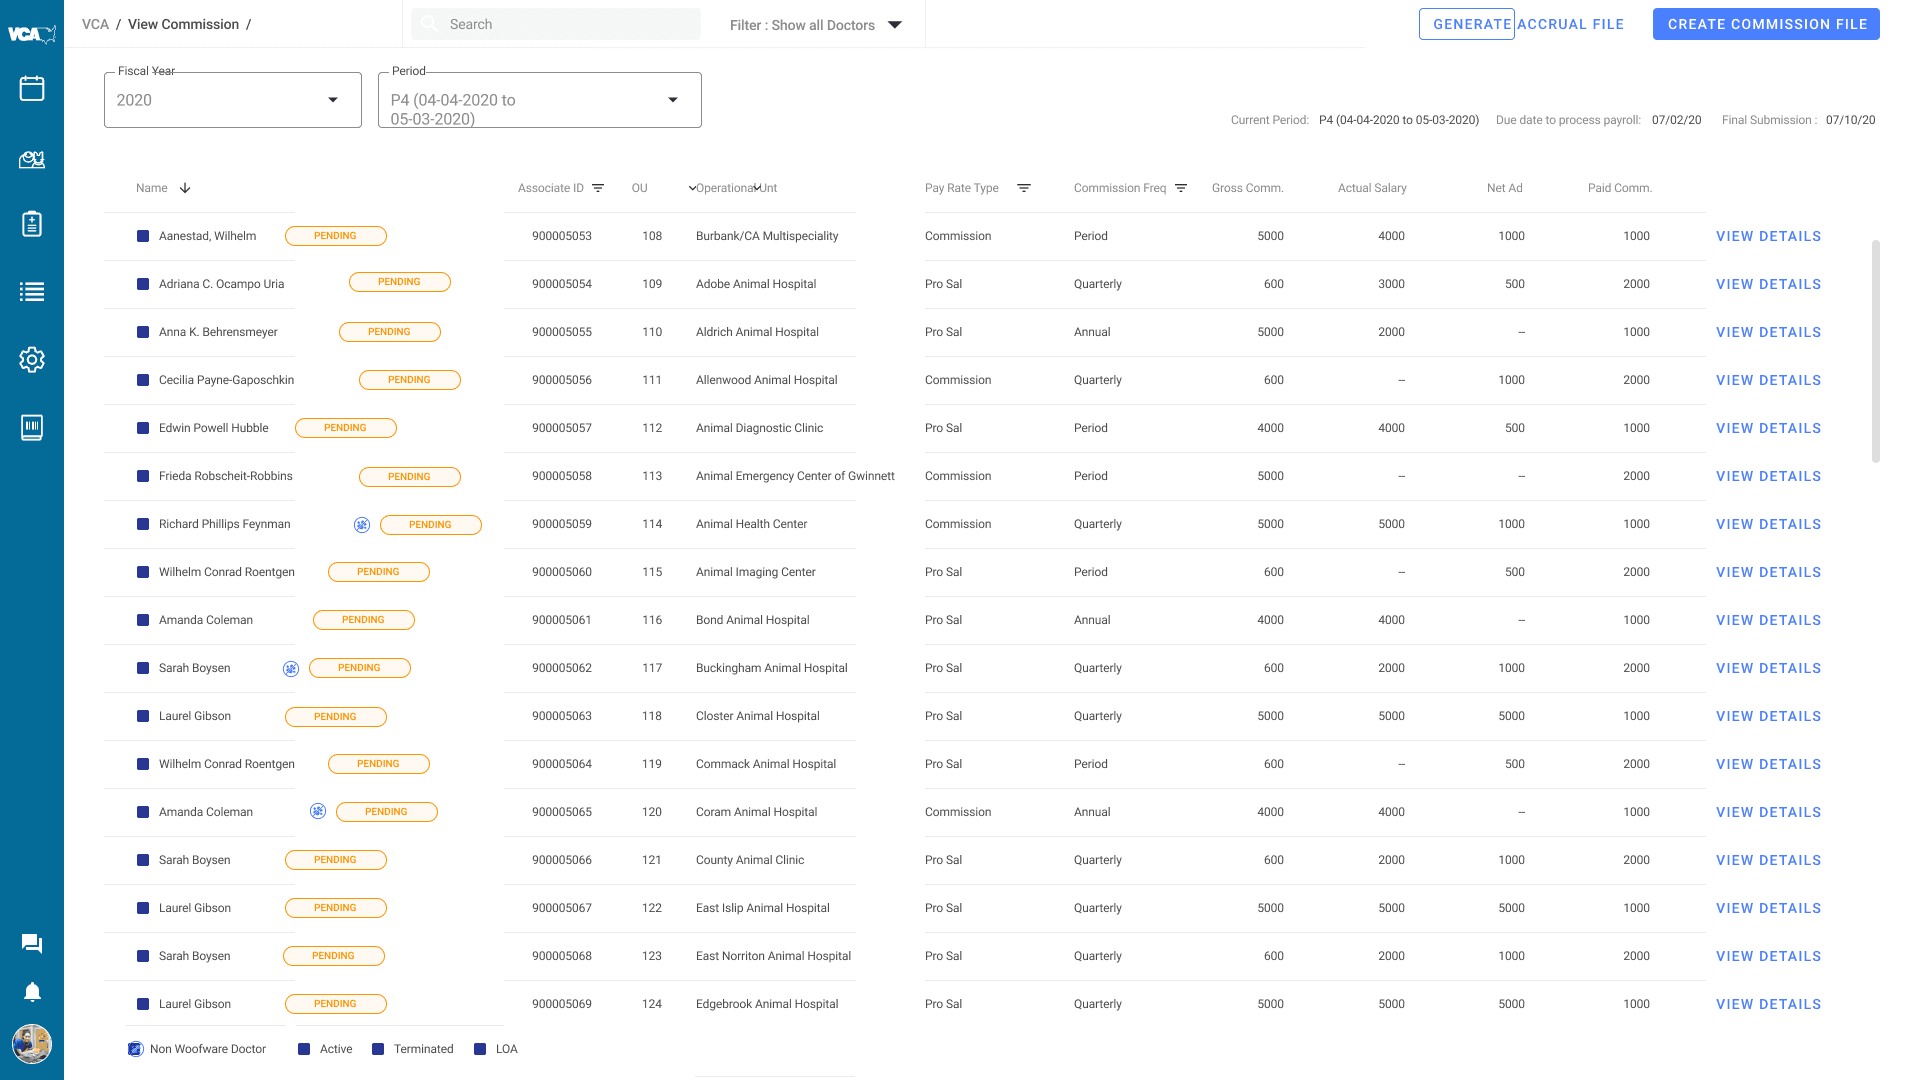
Task: Toggle checkbox for Frieda Robscheit-Robbins
Action: coord(143,476)
